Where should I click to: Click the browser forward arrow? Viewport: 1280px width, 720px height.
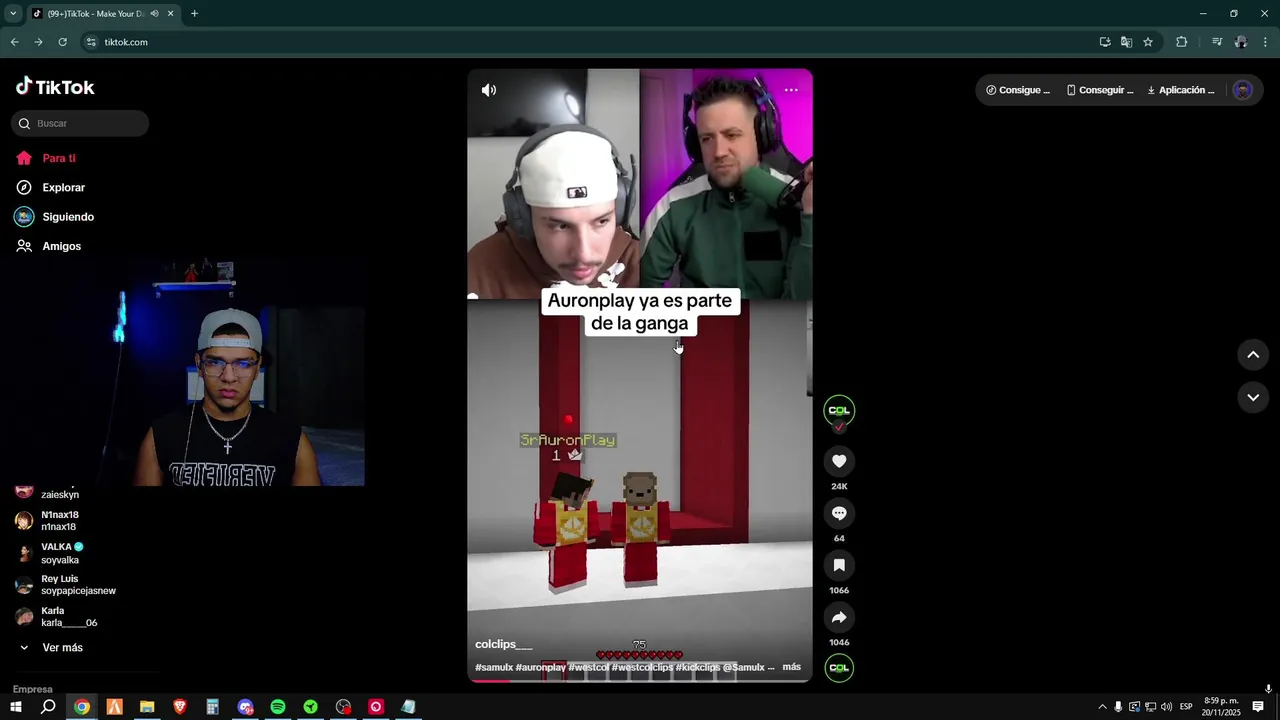pyautogui.click(x=38, y=42)
